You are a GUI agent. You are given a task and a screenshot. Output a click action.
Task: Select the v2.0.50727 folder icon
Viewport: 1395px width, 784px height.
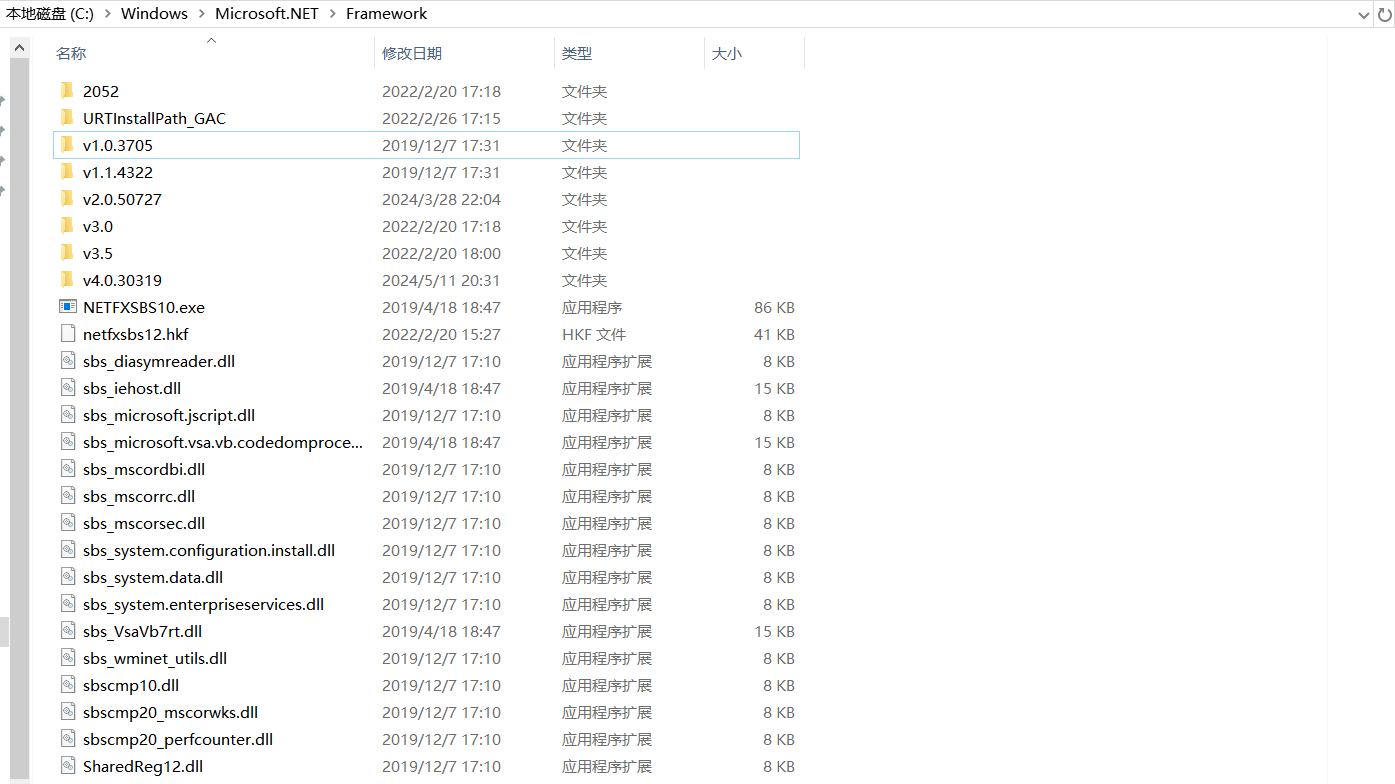point(67,199)
